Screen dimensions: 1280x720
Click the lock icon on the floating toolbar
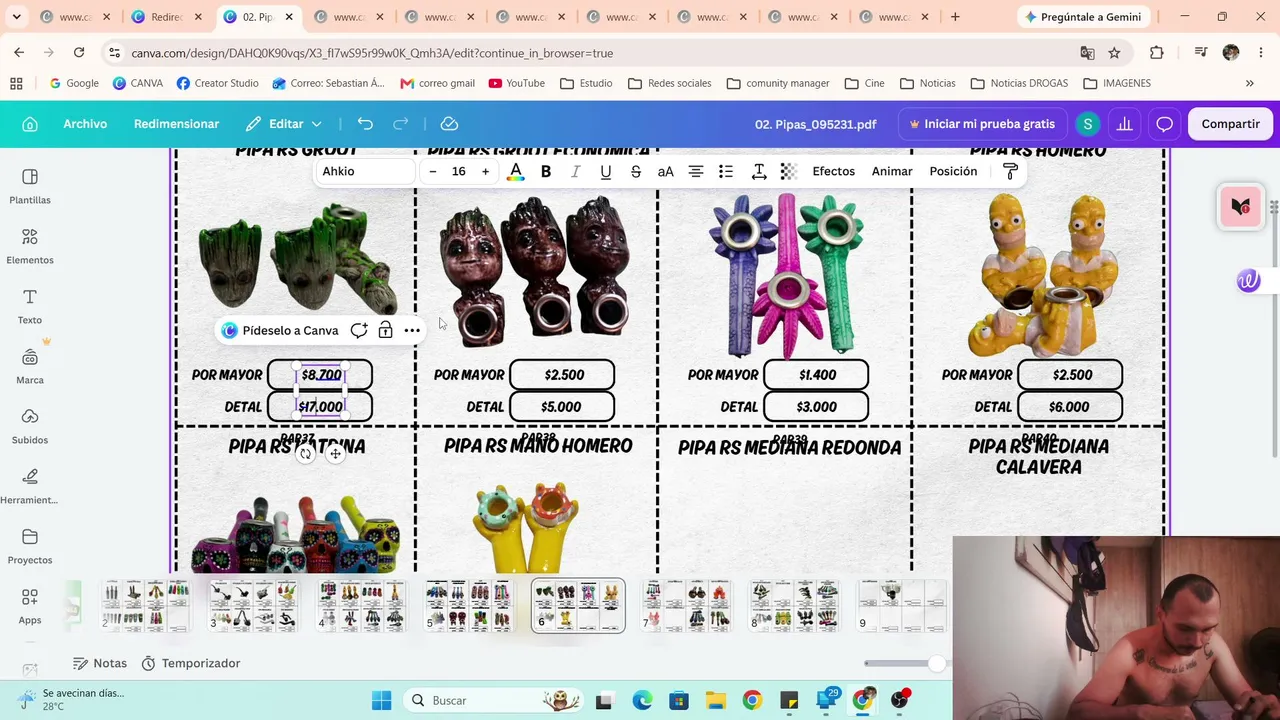[x=385, y=330]
